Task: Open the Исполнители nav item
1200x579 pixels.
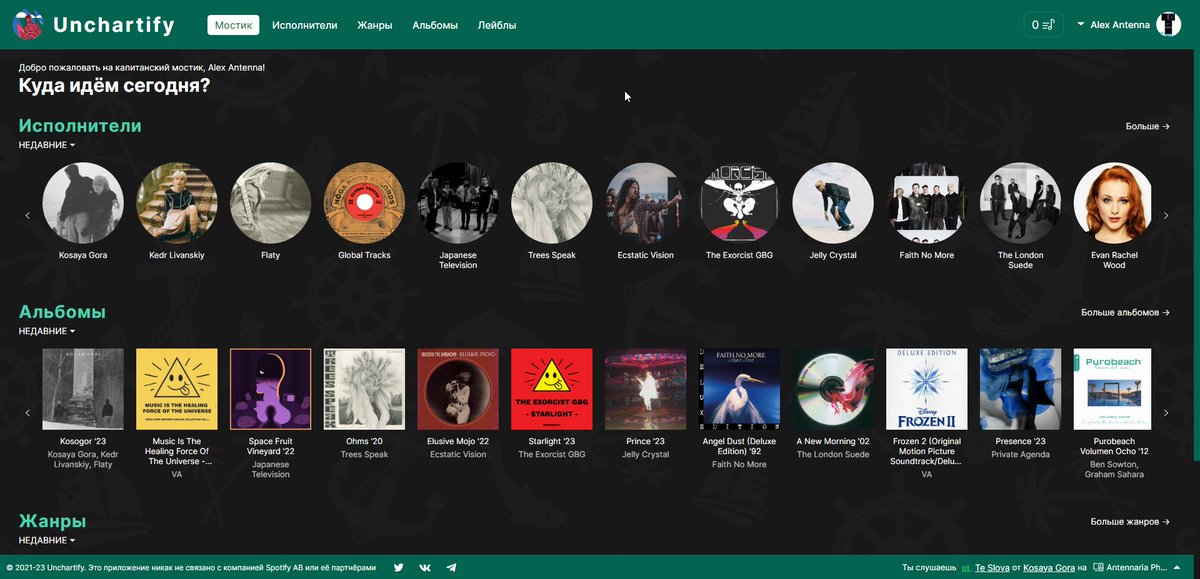Action: point(304,25)
